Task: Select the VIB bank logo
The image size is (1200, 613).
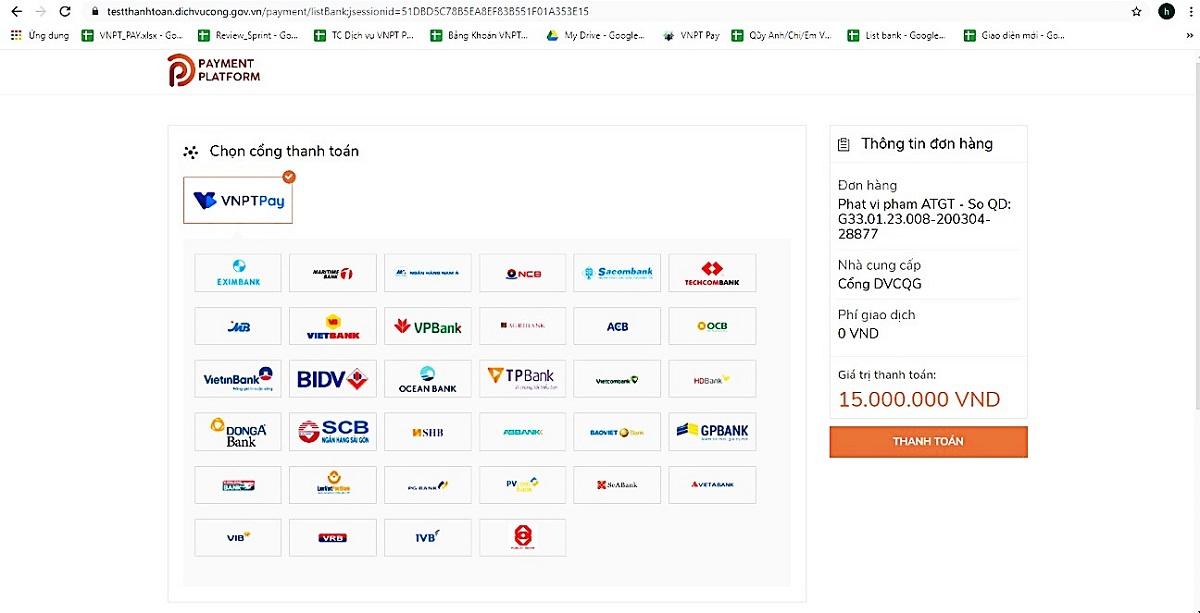Action: tap(237, 537)
